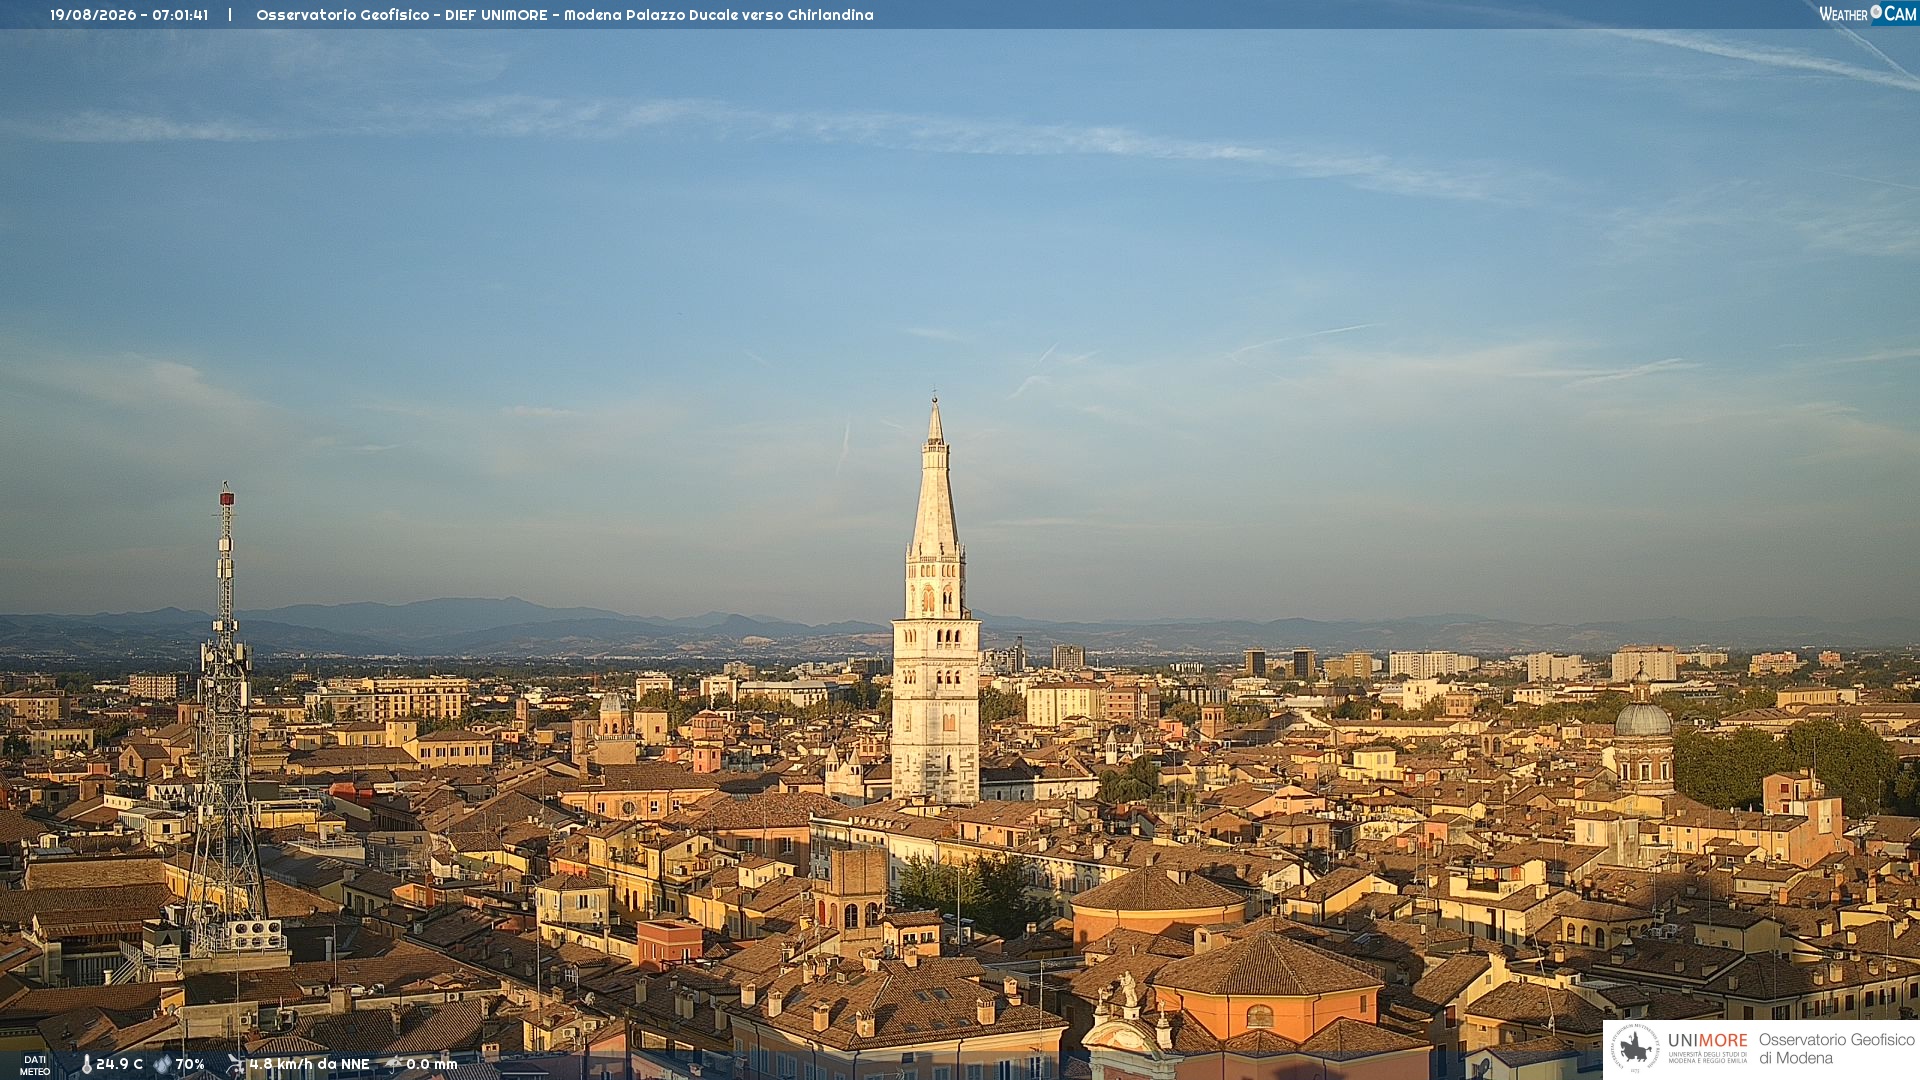Click the 4.8 km/h da NNE wind reading
The width and height of the screenshot is (1920, 1080).
click(309, 1064)
